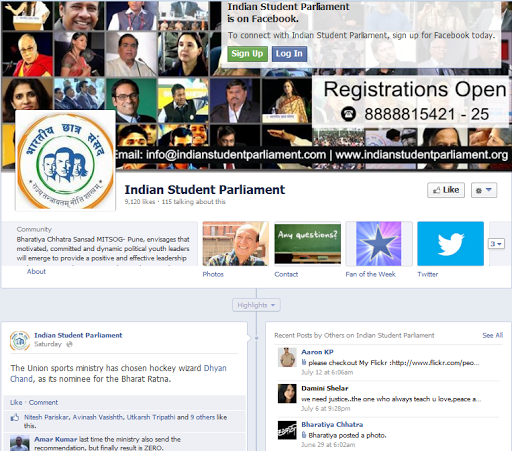Screen dimensions: 512x451
Task: Expand the 3 more apps dropdown
Action: tap(496, 244)
